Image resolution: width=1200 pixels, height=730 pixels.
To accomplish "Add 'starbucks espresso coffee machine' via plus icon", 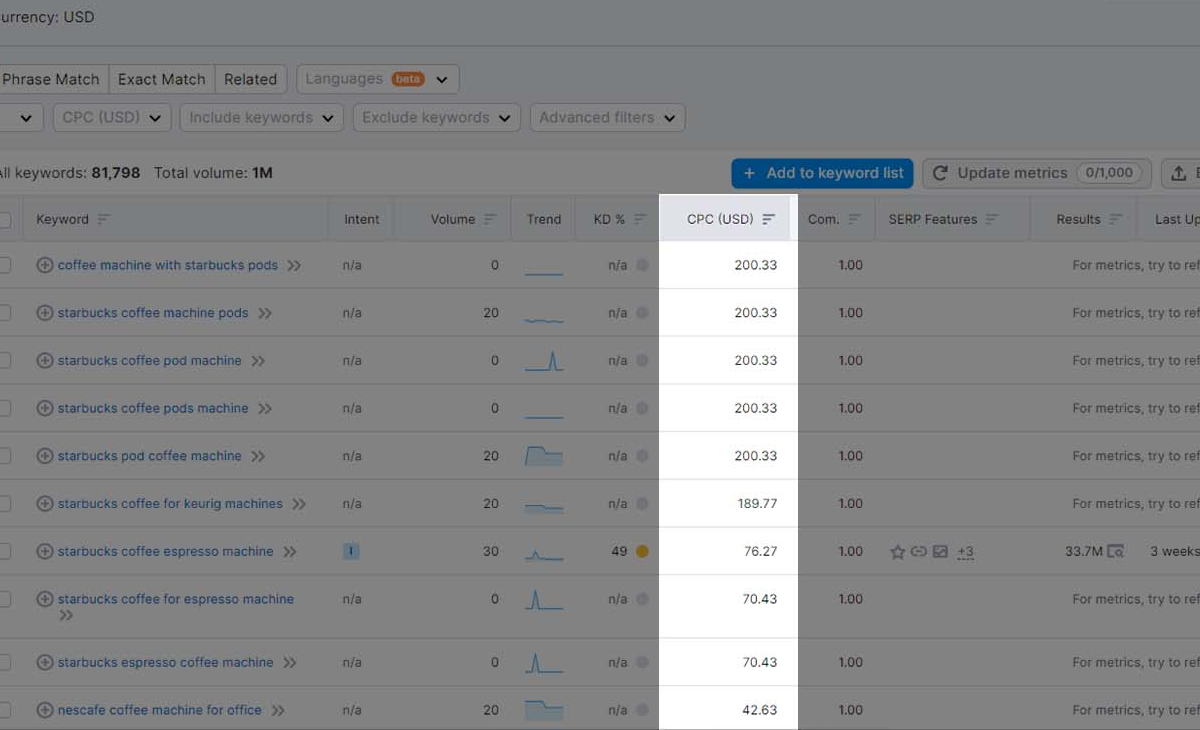I will (44, 662).
